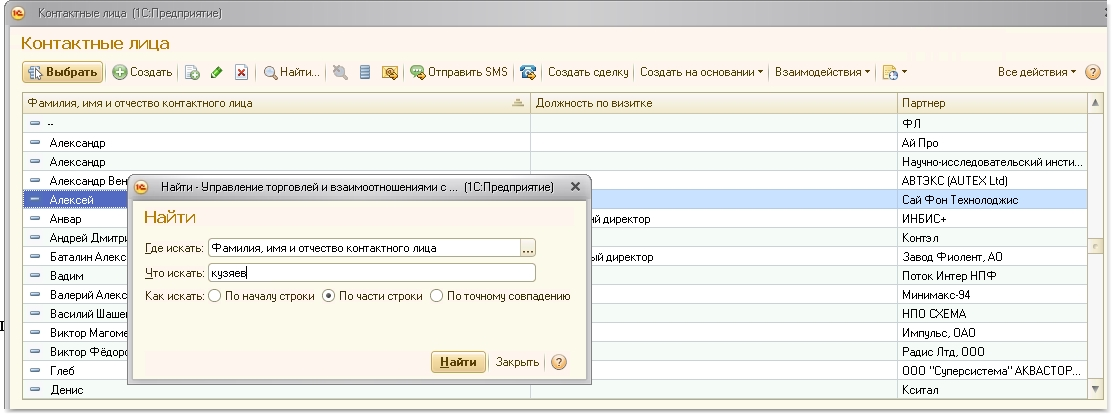This screenshot has width=1112, height=414.
Task: Click the list view settings icon
Action: pos(365,72)
